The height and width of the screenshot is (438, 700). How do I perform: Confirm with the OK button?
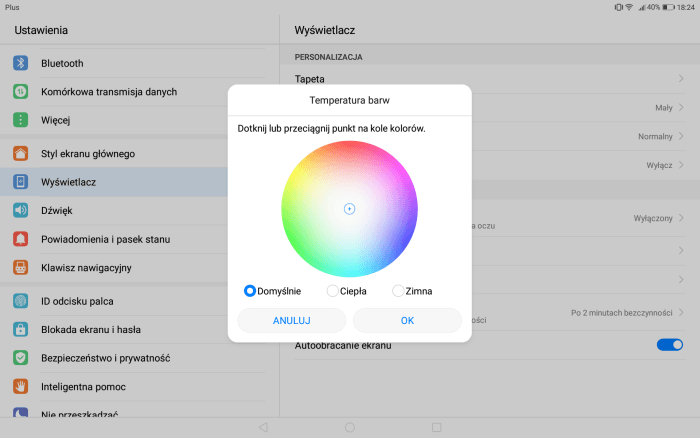407,320
